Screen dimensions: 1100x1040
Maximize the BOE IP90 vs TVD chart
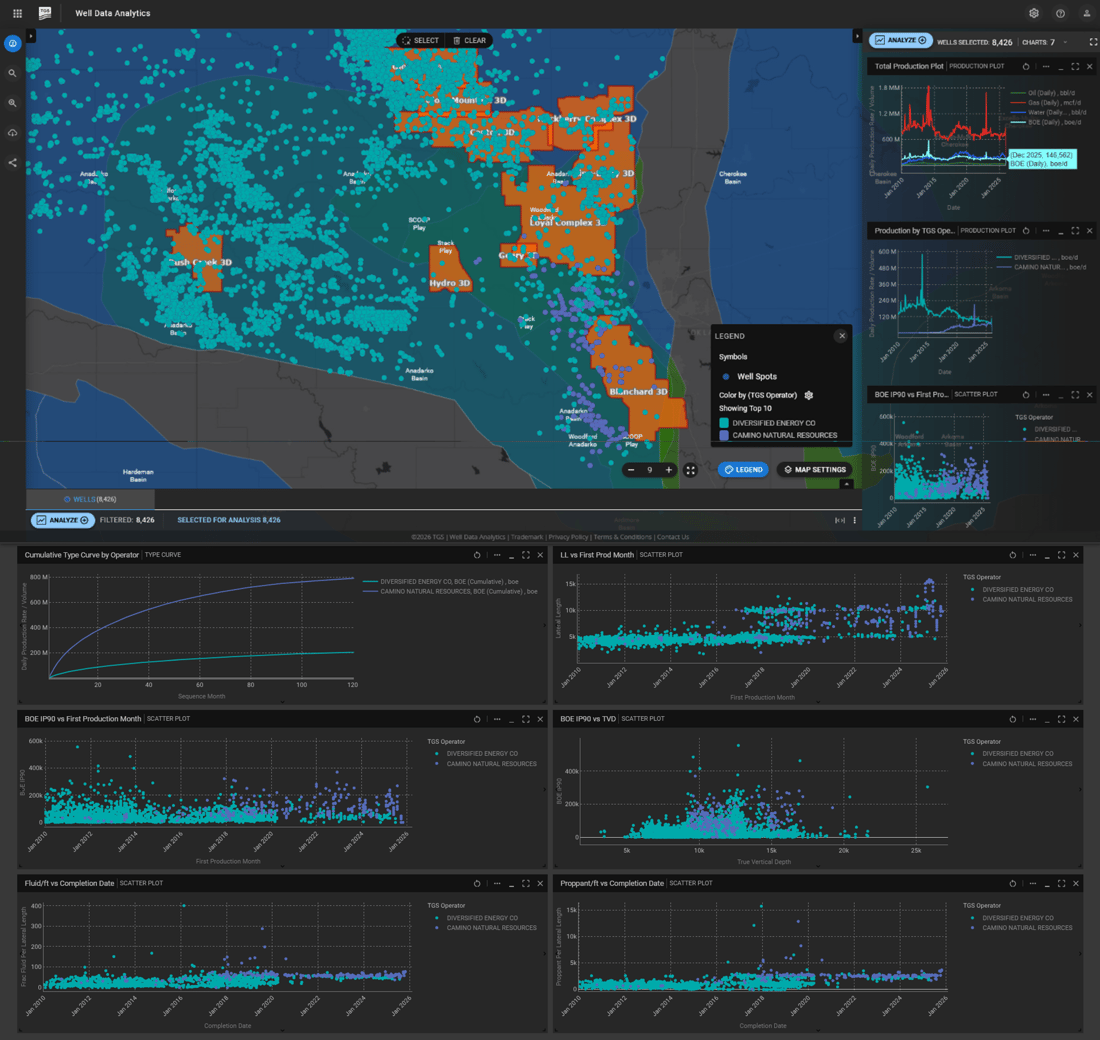click(x=1061, y=719)
